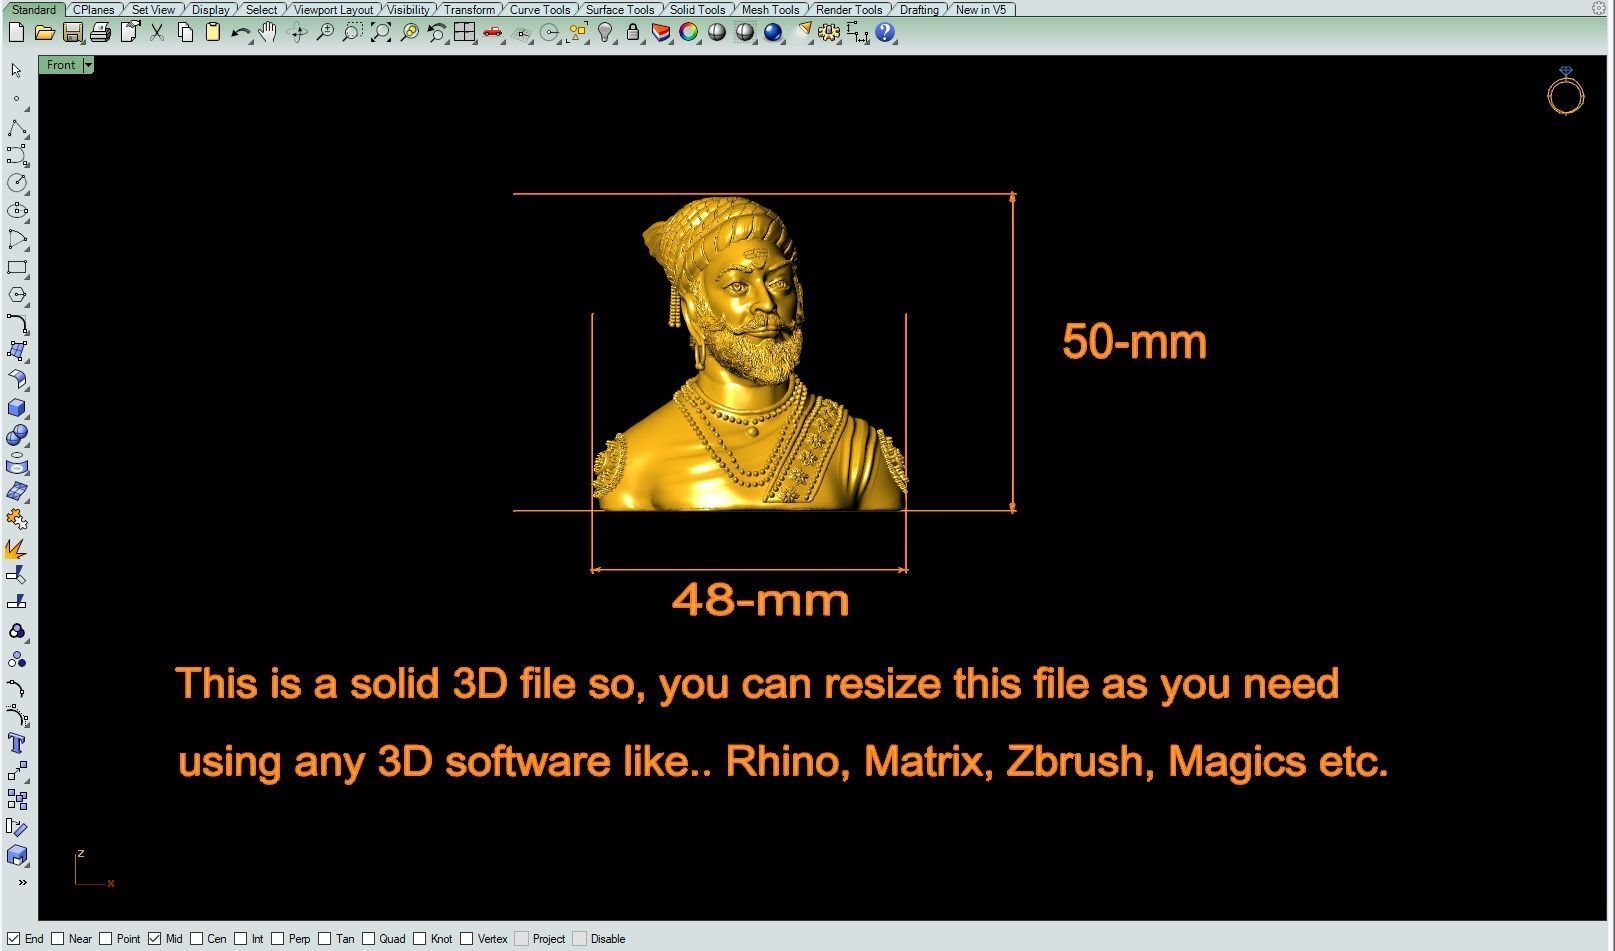Click the padlock Lock objects icon
The width and height of the screenshot is (1615, 951).
point(633,33)
